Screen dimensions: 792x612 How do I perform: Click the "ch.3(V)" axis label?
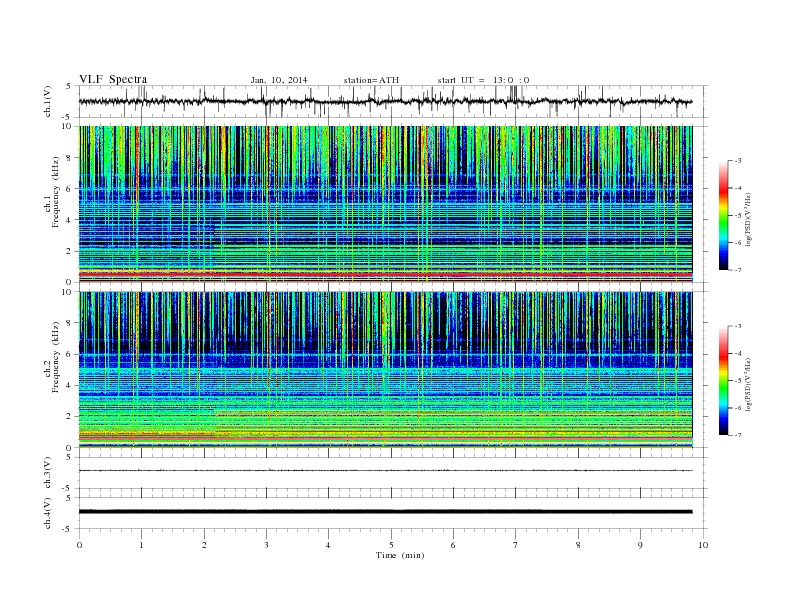click(48, 473)
